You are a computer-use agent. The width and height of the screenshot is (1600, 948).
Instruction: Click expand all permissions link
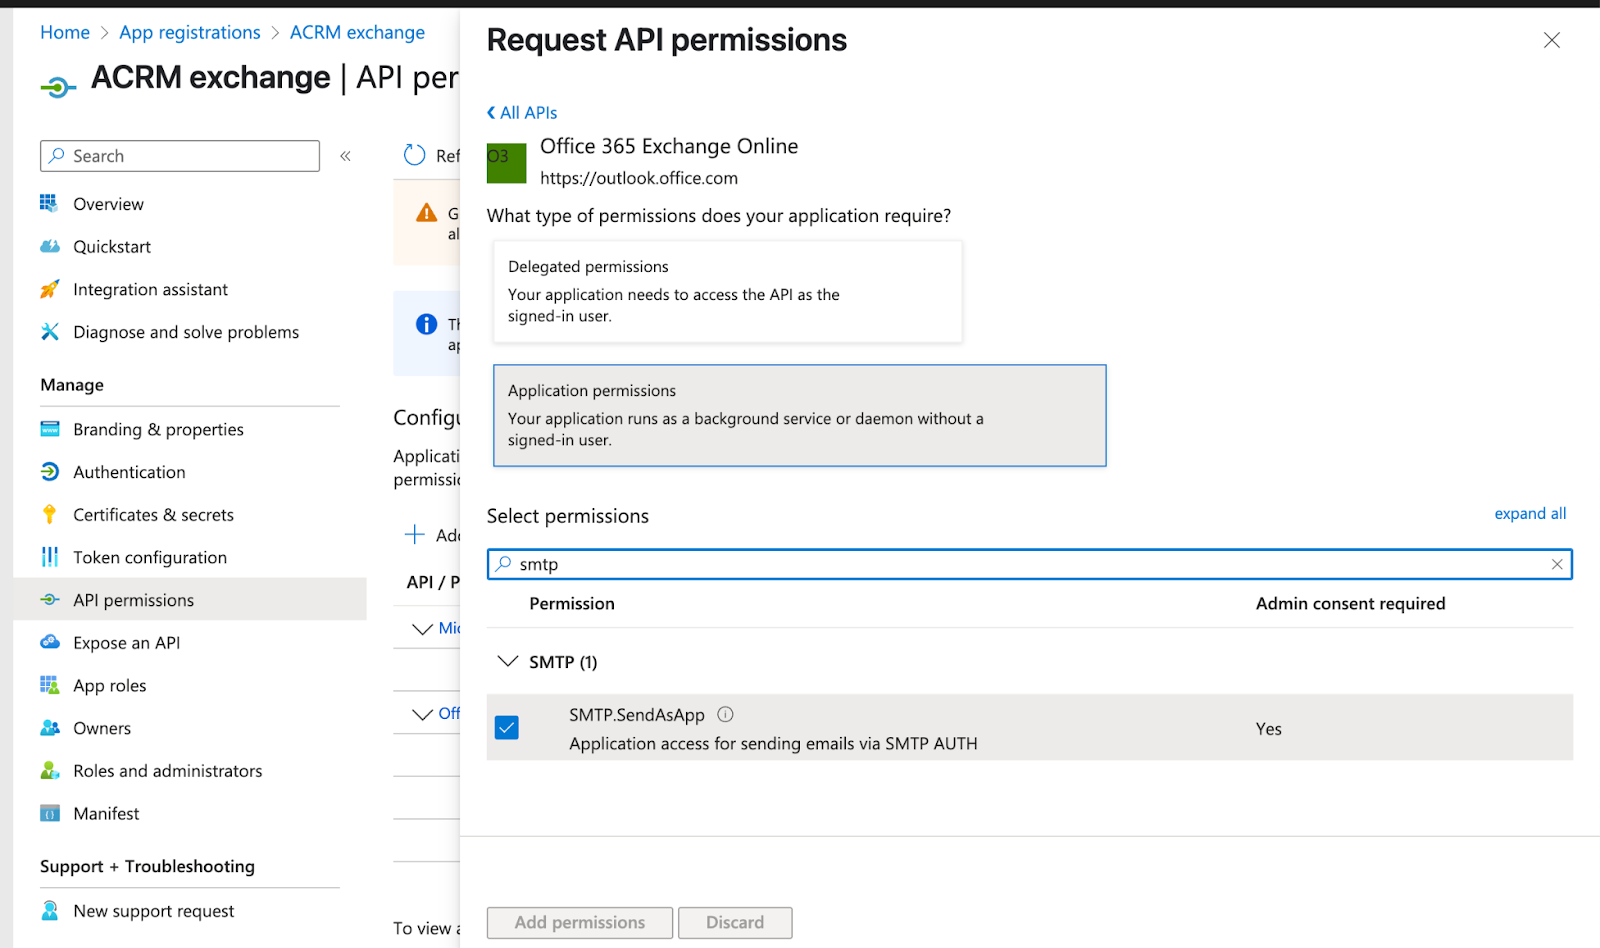[1530, 513]
